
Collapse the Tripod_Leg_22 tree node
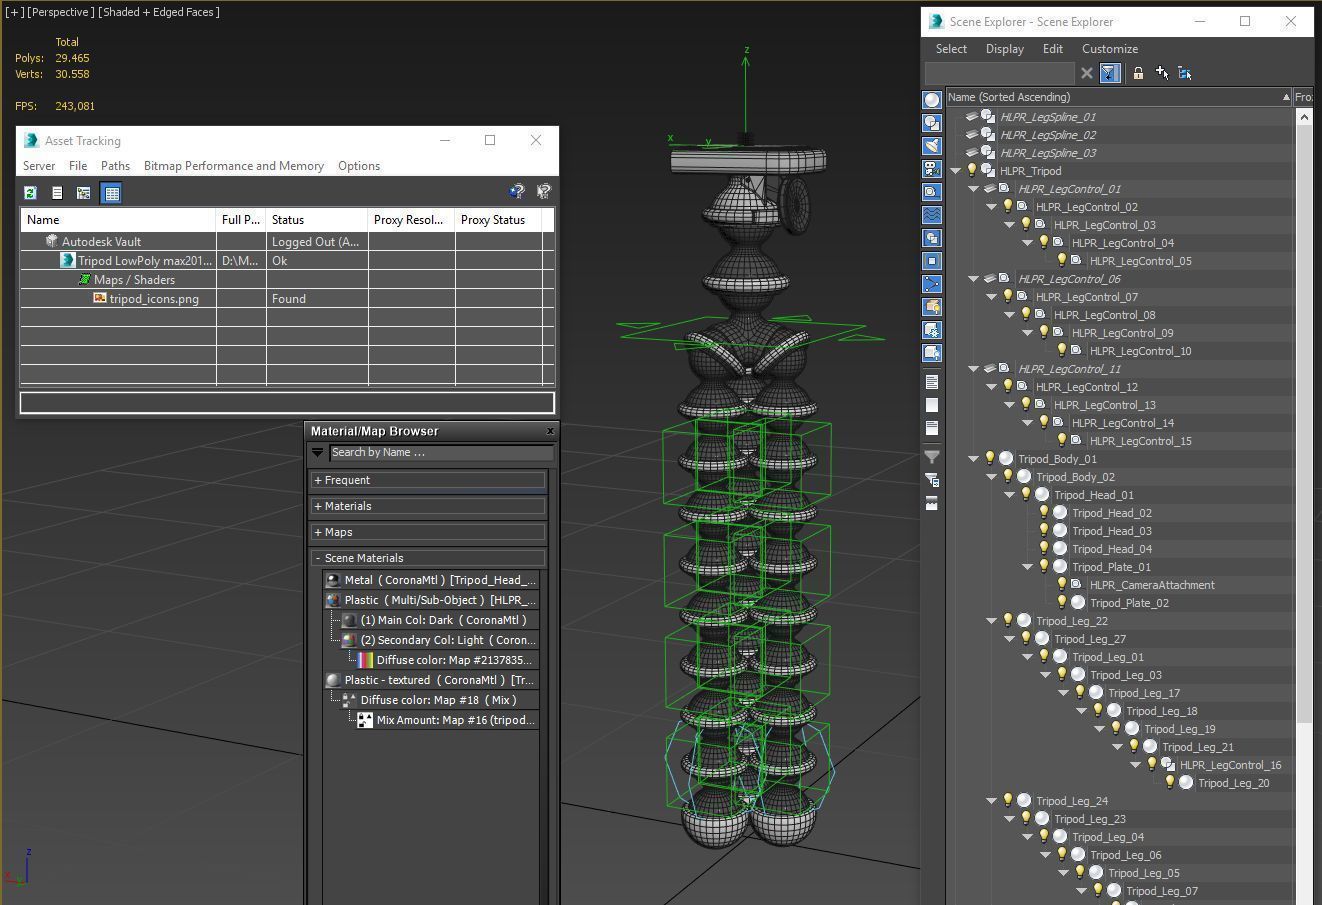point(992,621)
